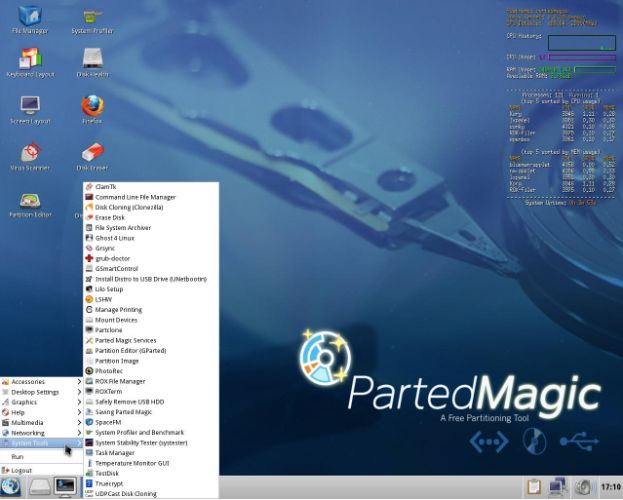Launch Firefox from the desktop
The height and width of the screenshot is (500, 623).
click(x=92, y=110)
